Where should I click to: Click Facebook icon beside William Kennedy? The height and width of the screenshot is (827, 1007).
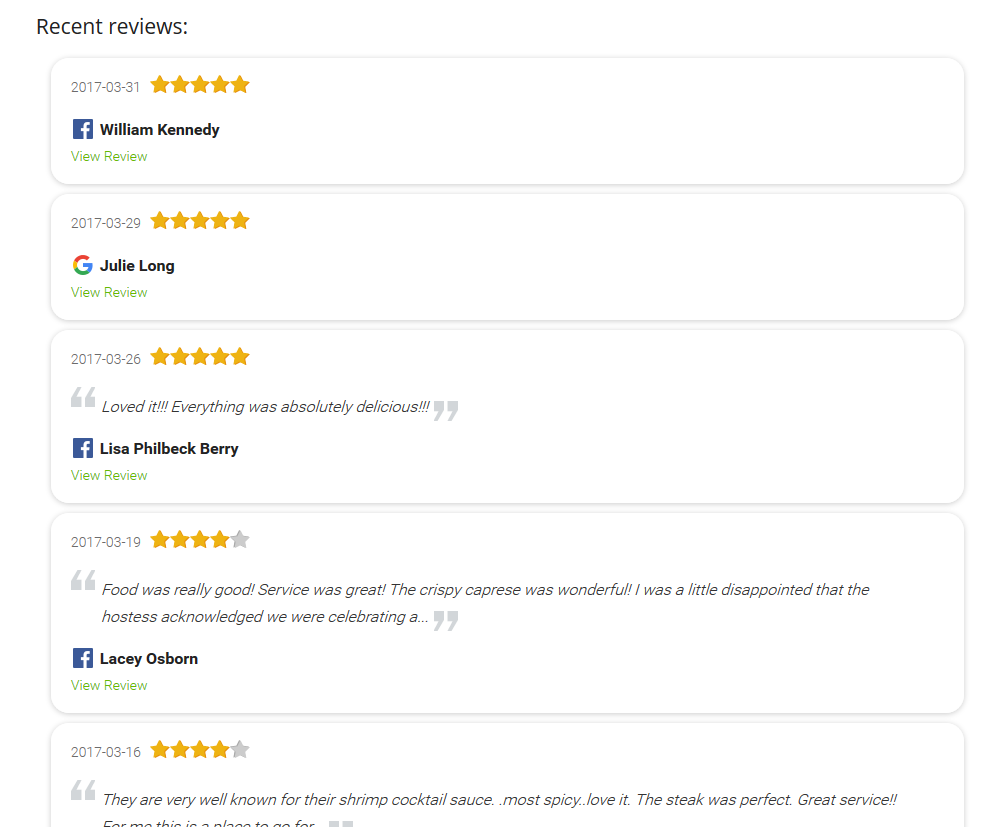click(82, 129)
